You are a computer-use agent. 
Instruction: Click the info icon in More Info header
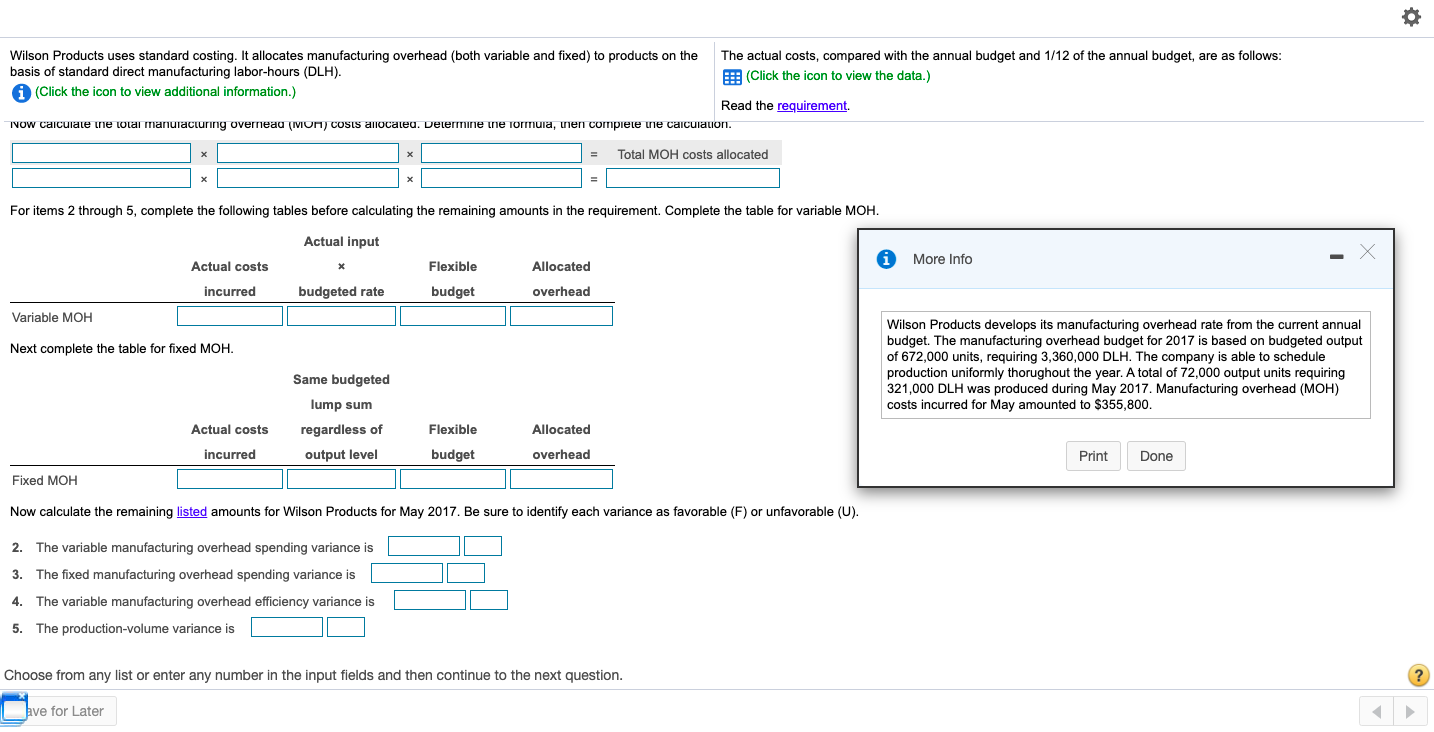(886, 259)
